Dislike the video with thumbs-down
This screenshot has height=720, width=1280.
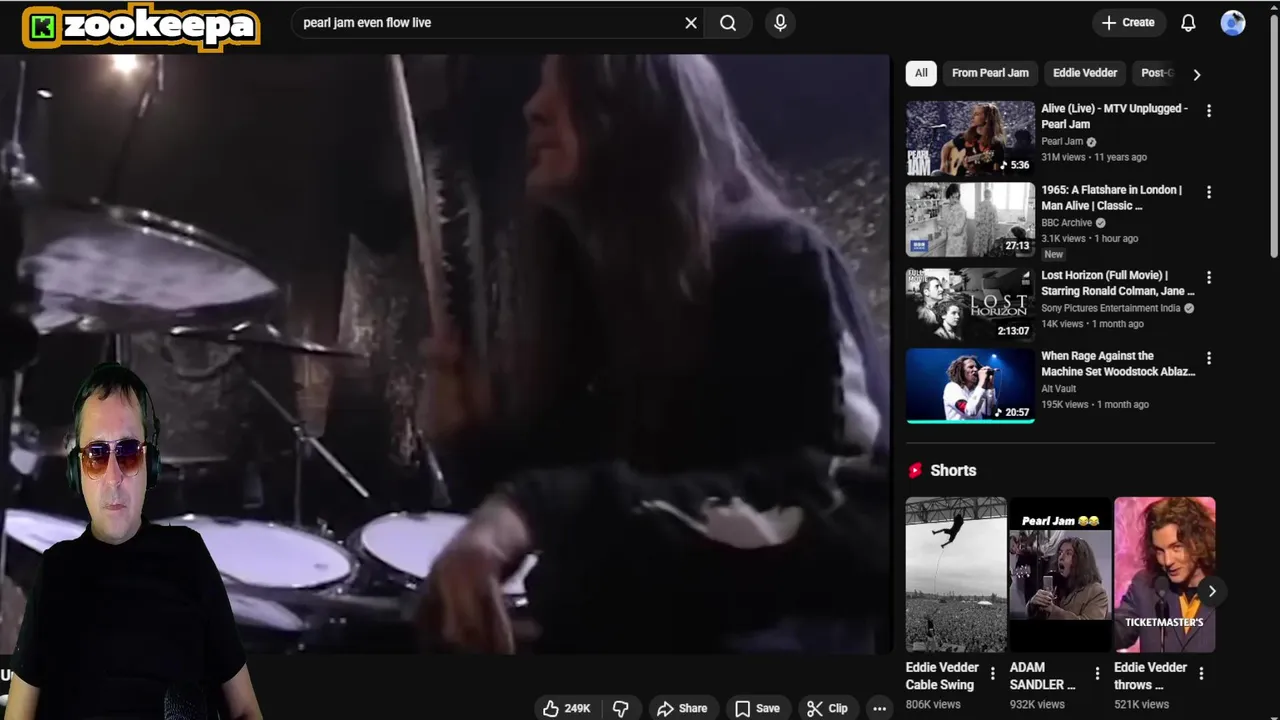click(621, 708)
